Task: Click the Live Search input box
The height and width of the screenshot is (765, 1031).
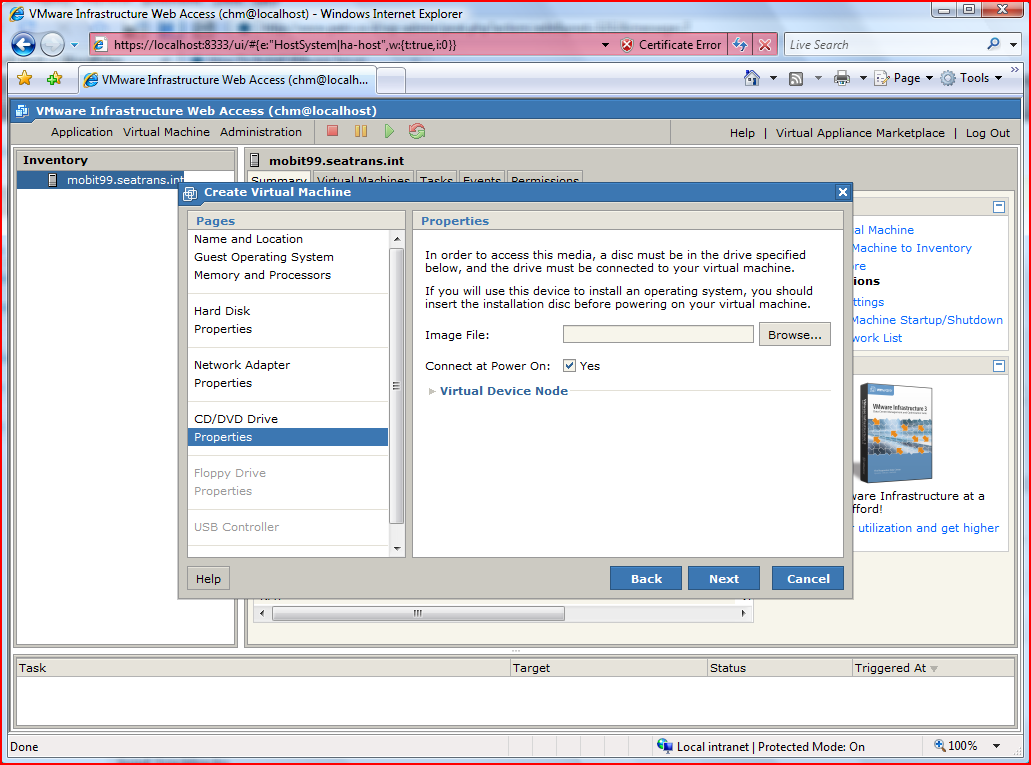Action: click(884, 45)
